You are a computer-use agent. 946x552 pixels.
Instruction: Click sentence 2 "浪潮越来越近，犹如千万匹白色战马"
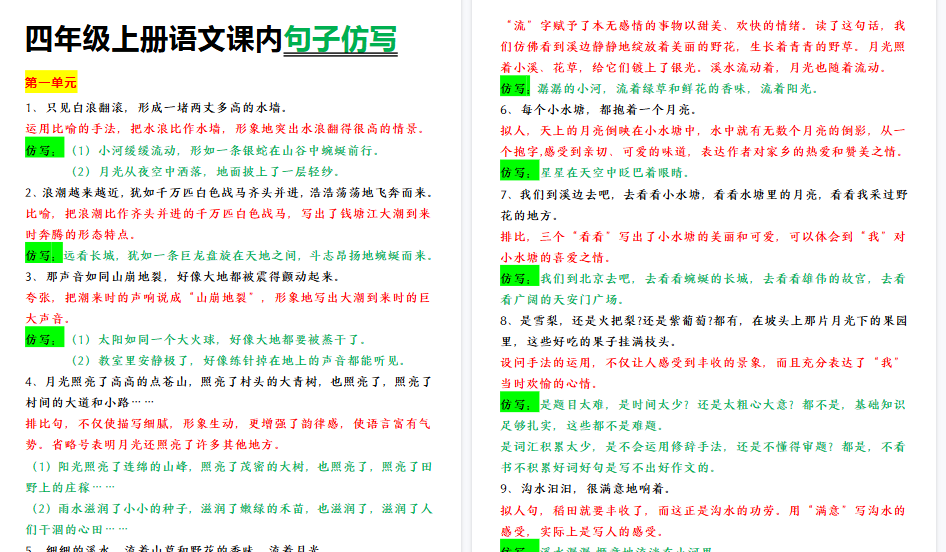pos(229,192)
